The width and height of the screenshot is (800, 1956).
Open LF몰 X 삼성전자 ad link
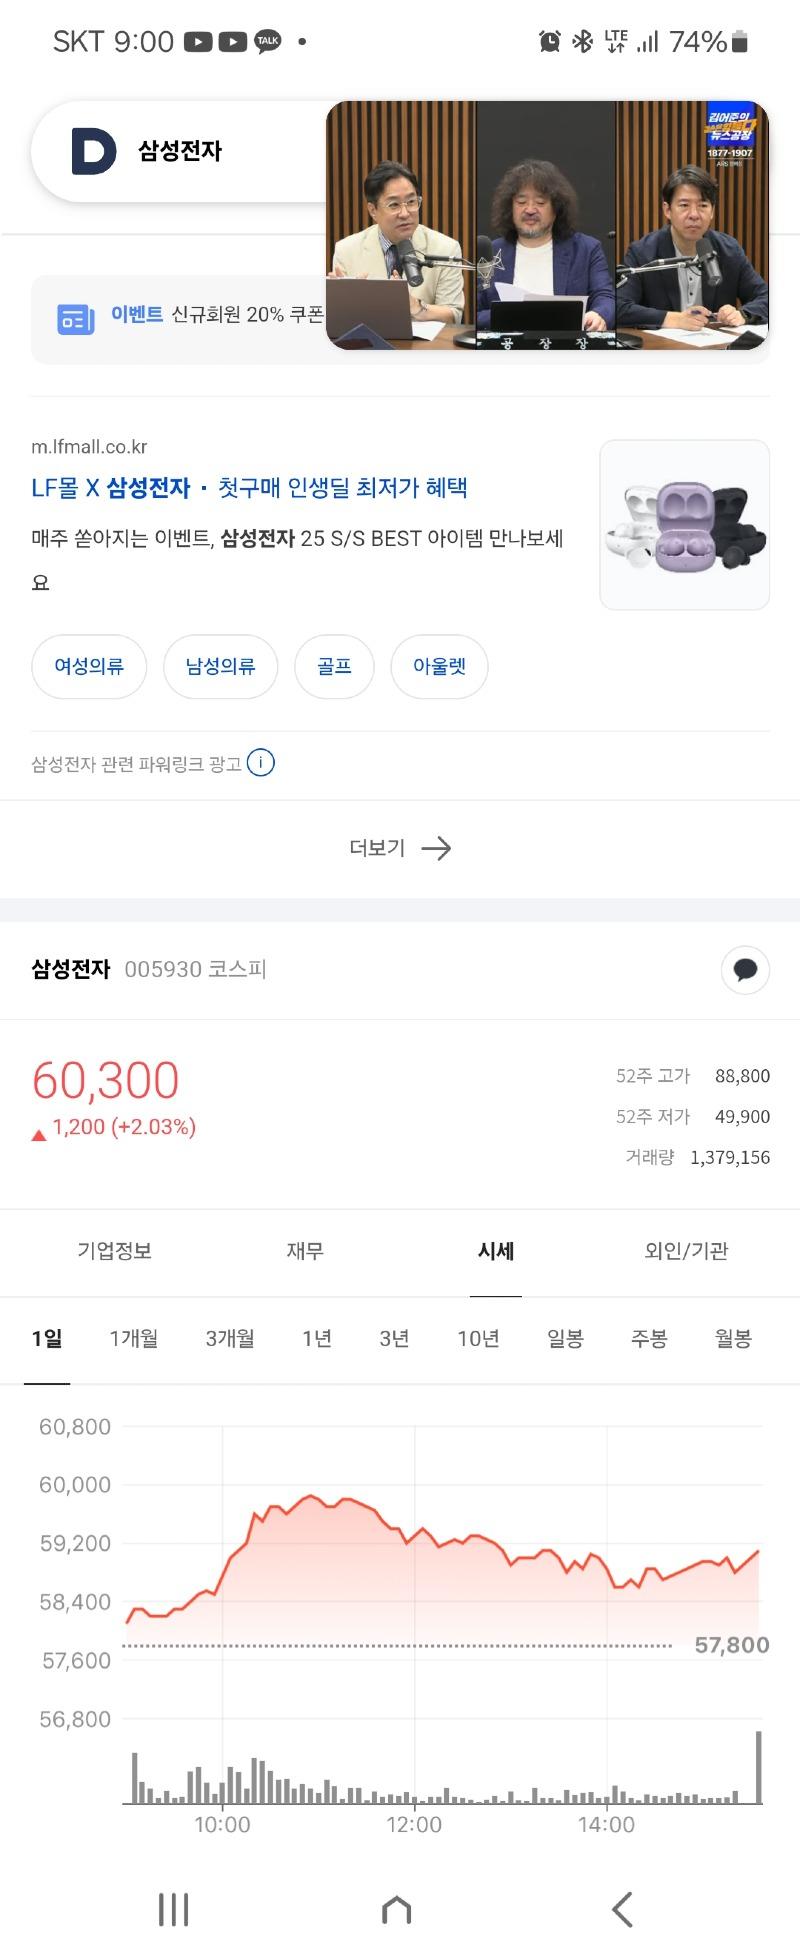(250, 488)
